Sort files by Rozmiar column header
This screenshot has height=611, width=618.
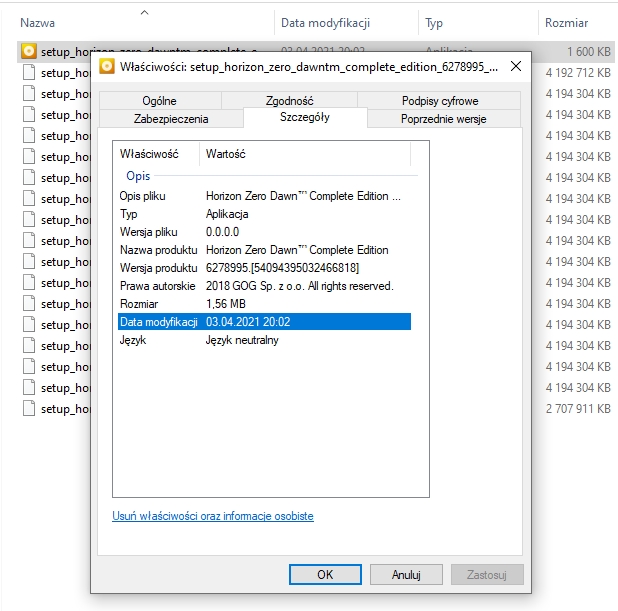point(566,23)
